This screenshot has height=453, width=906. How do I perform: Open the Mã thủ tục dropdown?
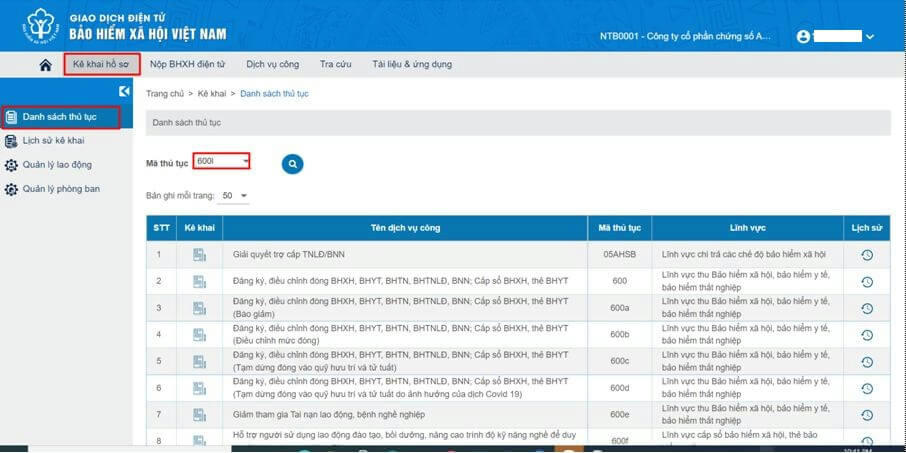[x=245, y=161]
